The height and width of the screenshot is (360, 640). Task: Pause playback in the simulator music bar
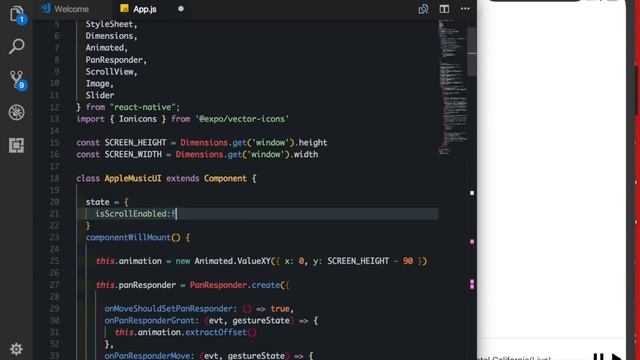(598, 357)
